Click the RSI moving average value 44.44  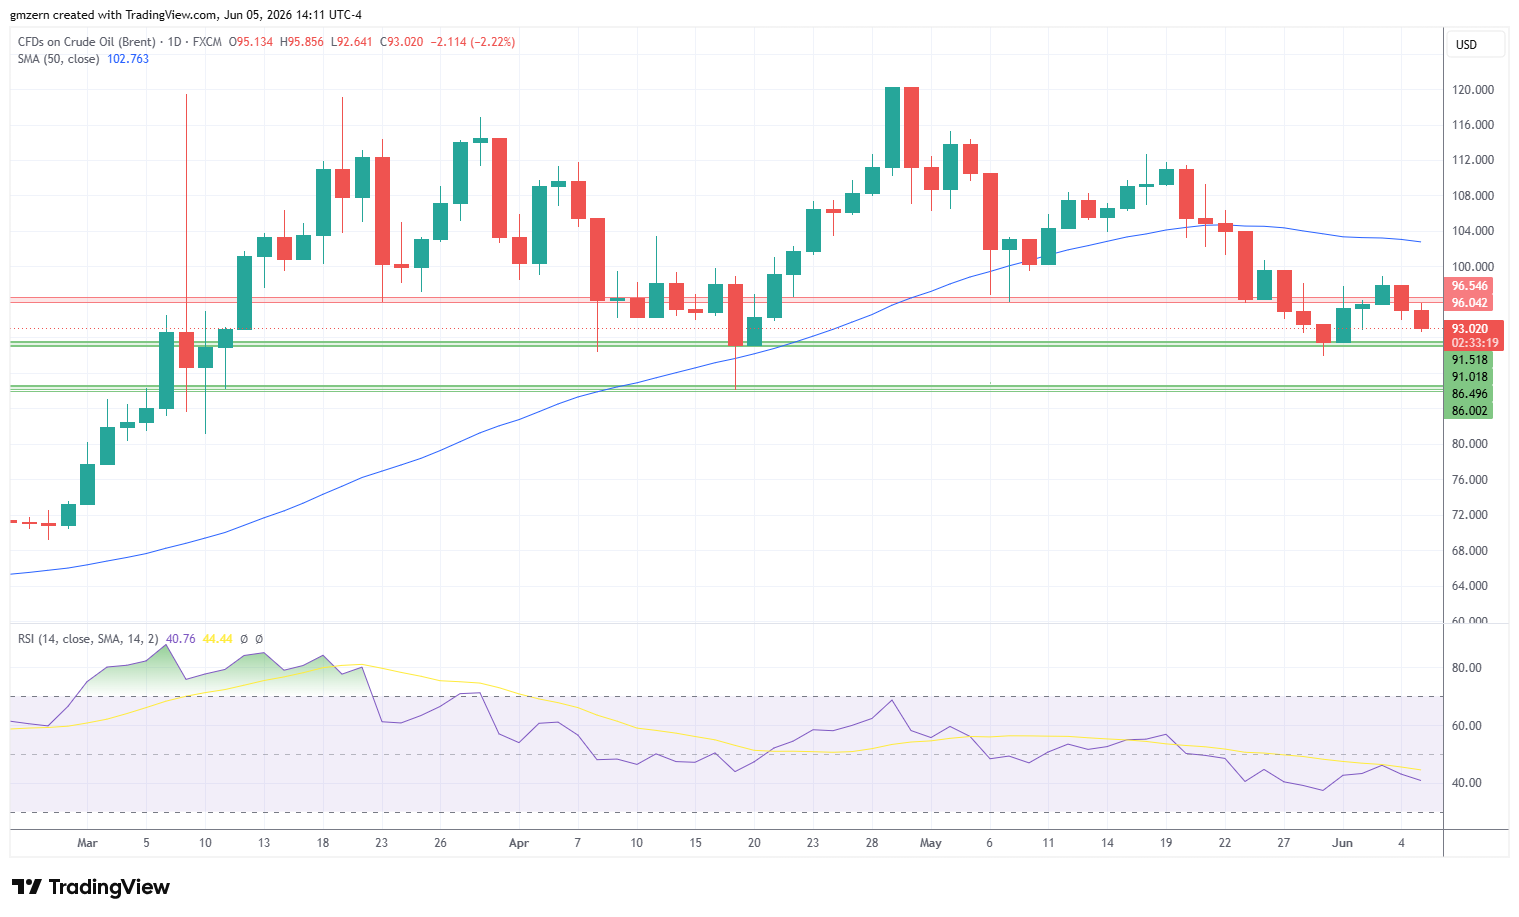click(x=217, y=639)
